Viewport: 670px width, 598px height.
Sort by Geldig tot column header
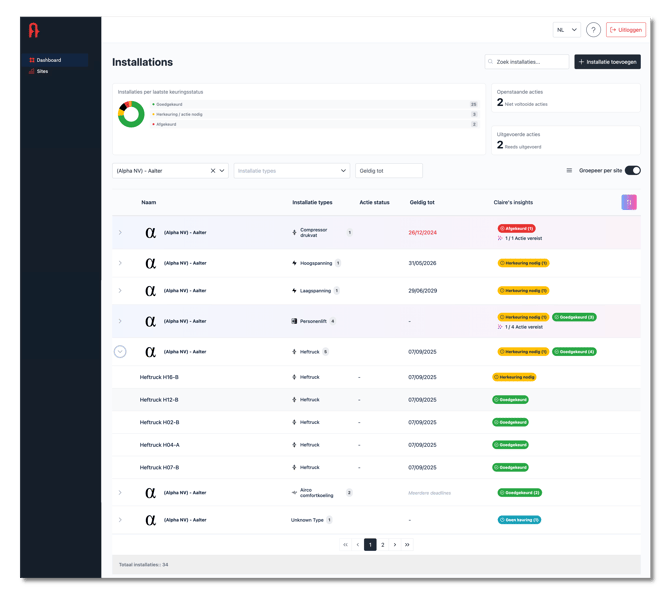[x=422, y=202]
